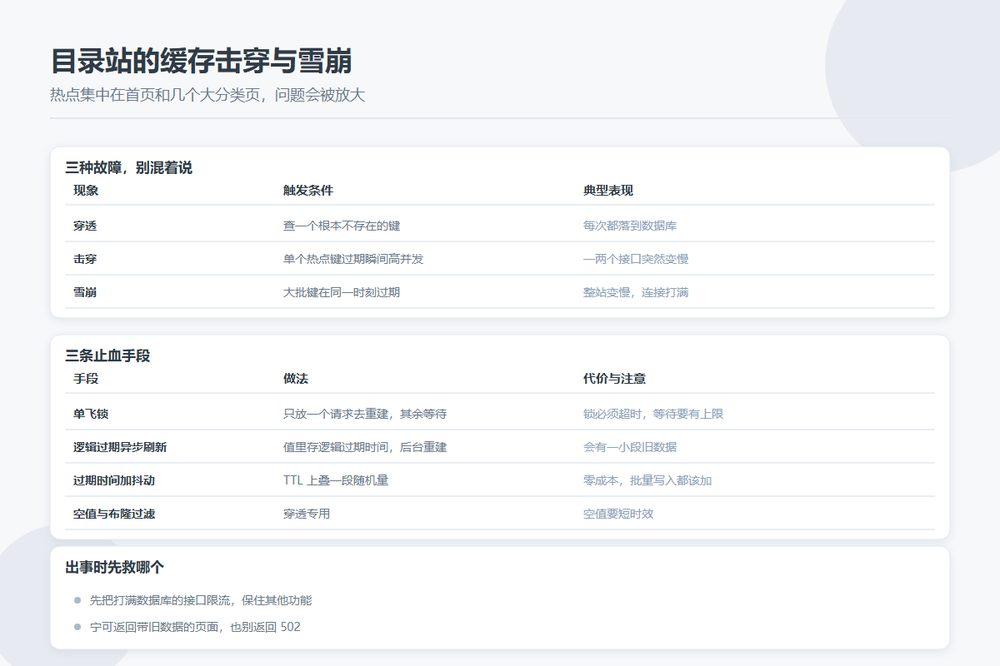Click the row label 雪崩
Viewport: 1000px width, 666px height.
pyautogui.click(x=85, y=292)
